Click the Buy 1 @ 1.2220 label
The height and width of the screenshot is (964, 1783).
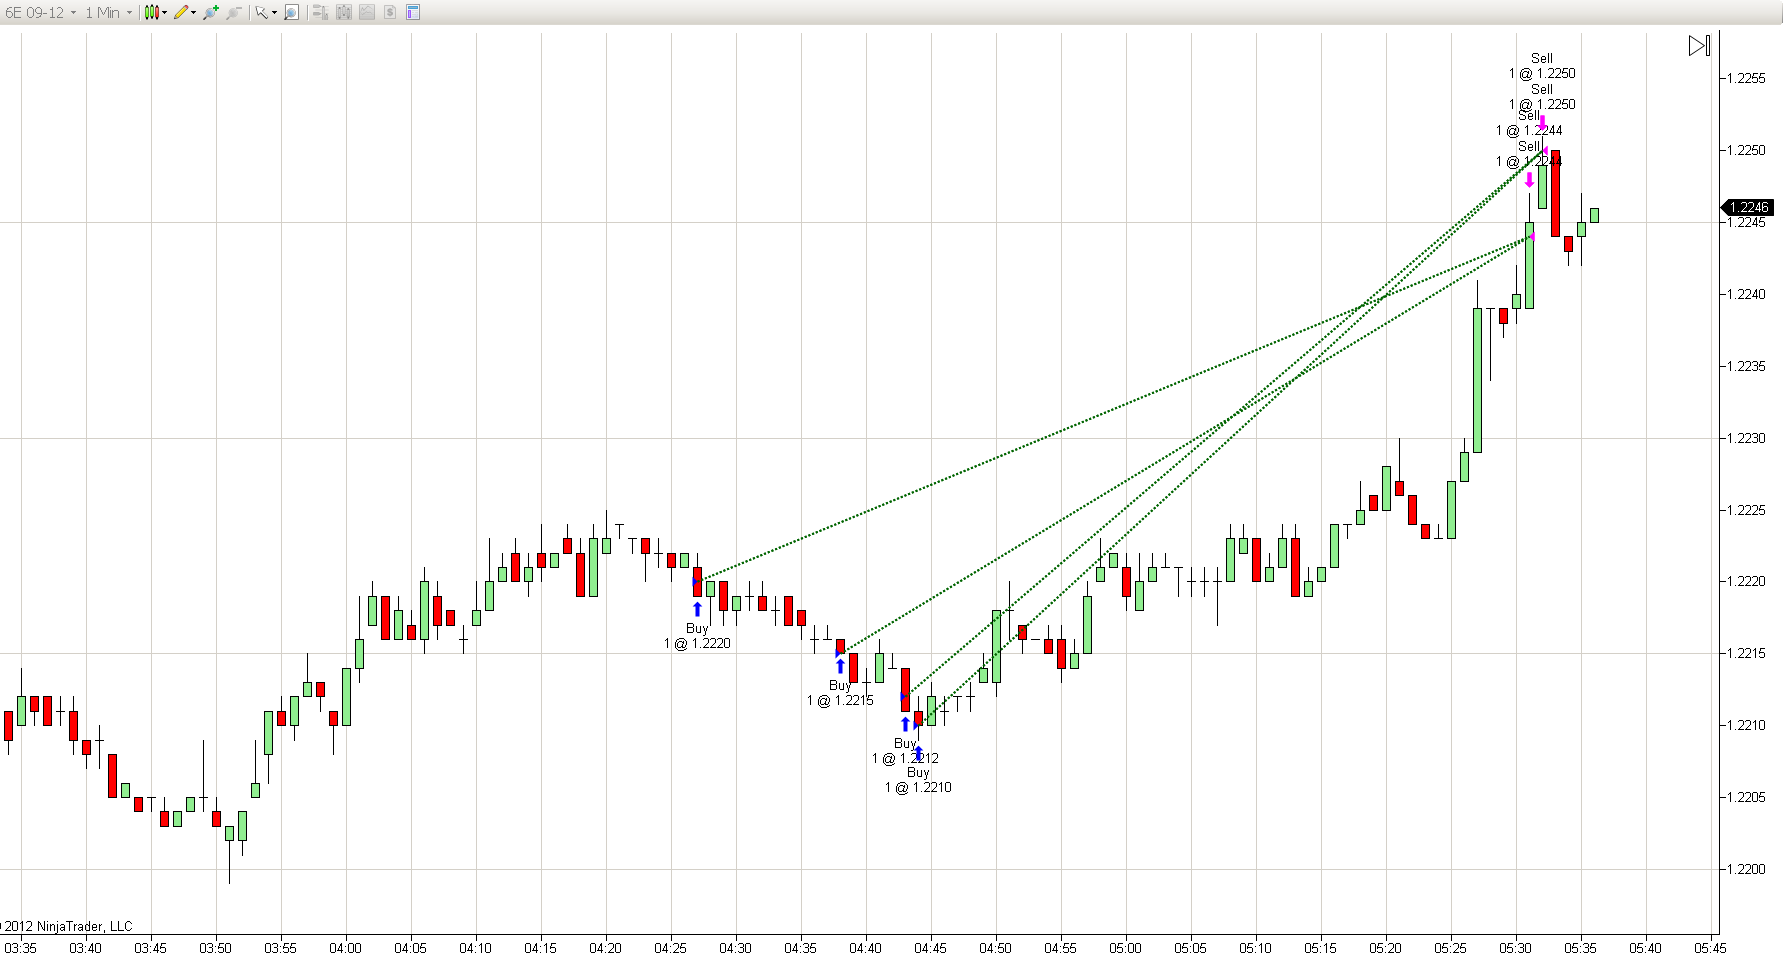[x=697, y=636]
